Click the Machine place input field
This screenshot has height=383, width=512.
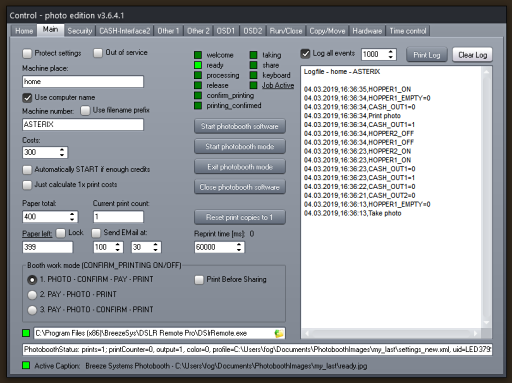(x=83, y=82)
